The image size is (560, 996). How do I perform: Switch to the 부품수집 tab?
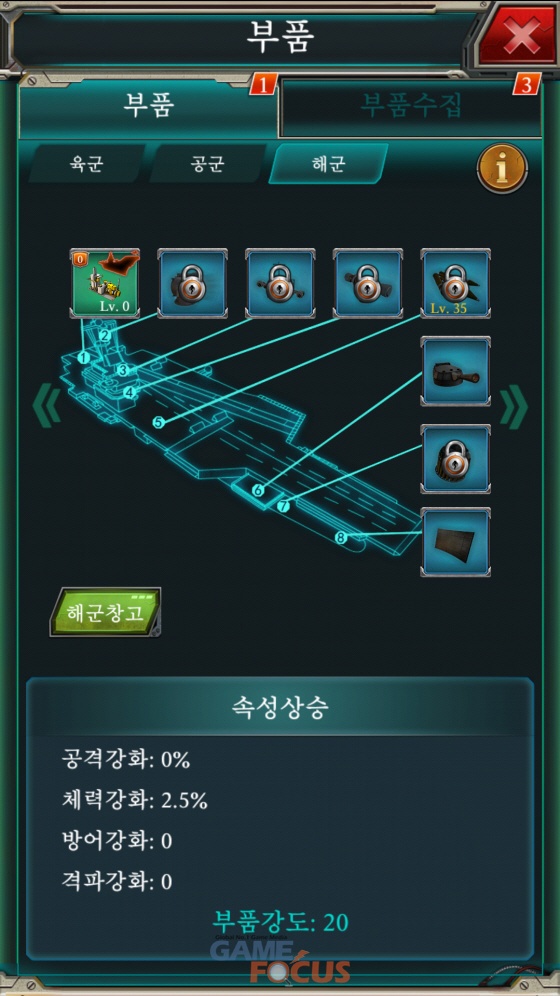(410, 105)
